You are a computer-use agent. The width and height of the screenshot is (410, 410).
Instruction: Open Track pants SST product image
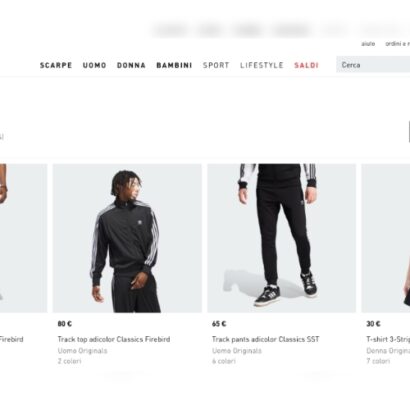coord(282,238)
